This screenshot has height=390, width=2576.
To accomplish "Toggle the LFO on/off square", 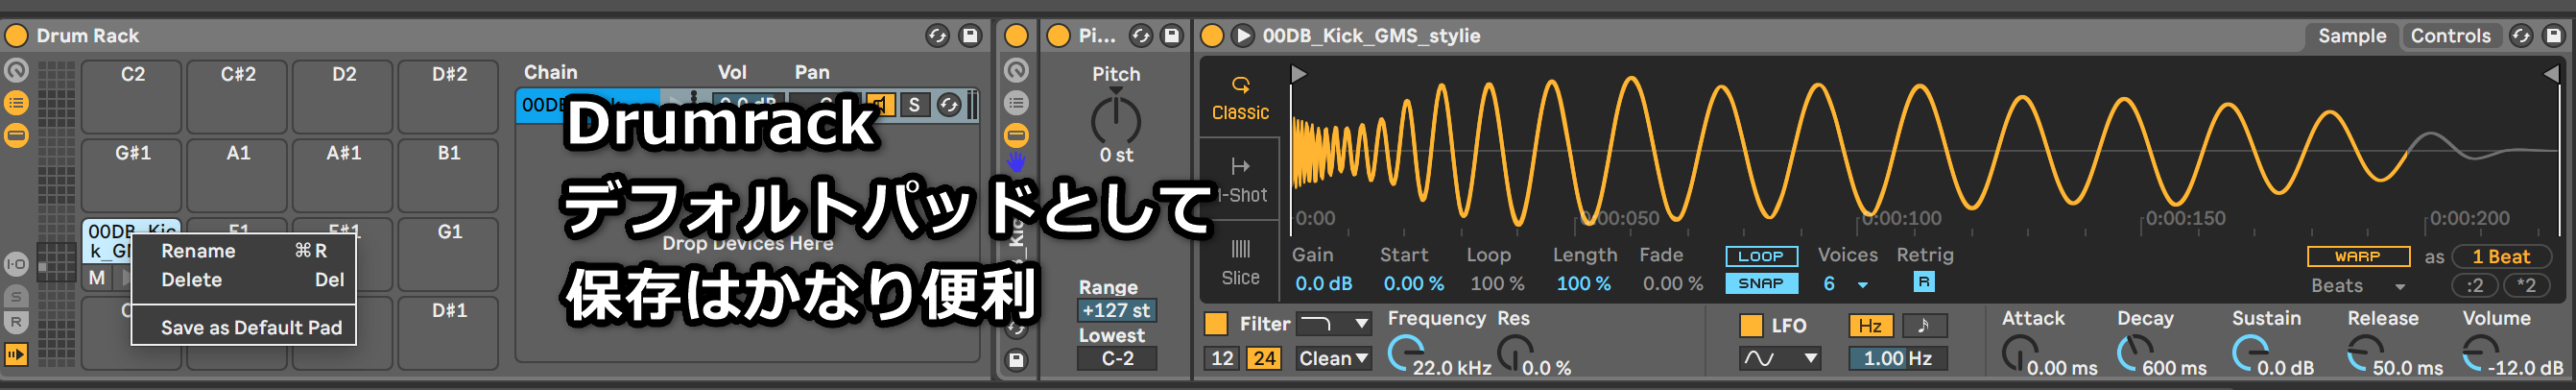I will click(1751, 325).
